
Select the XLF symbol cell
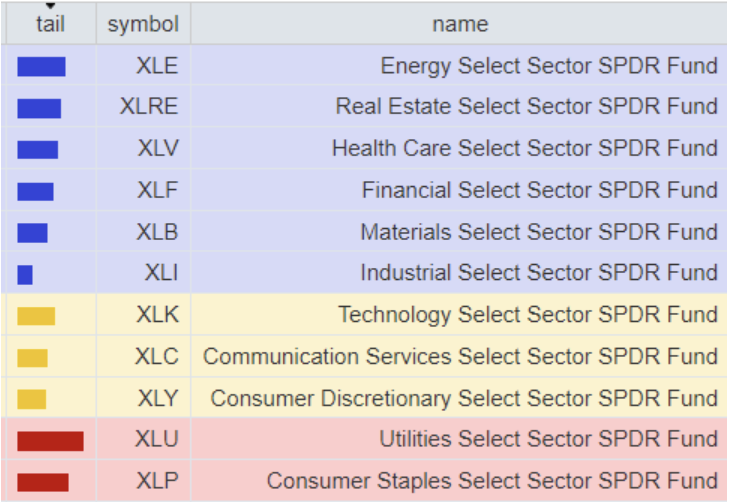coord(158,191)
